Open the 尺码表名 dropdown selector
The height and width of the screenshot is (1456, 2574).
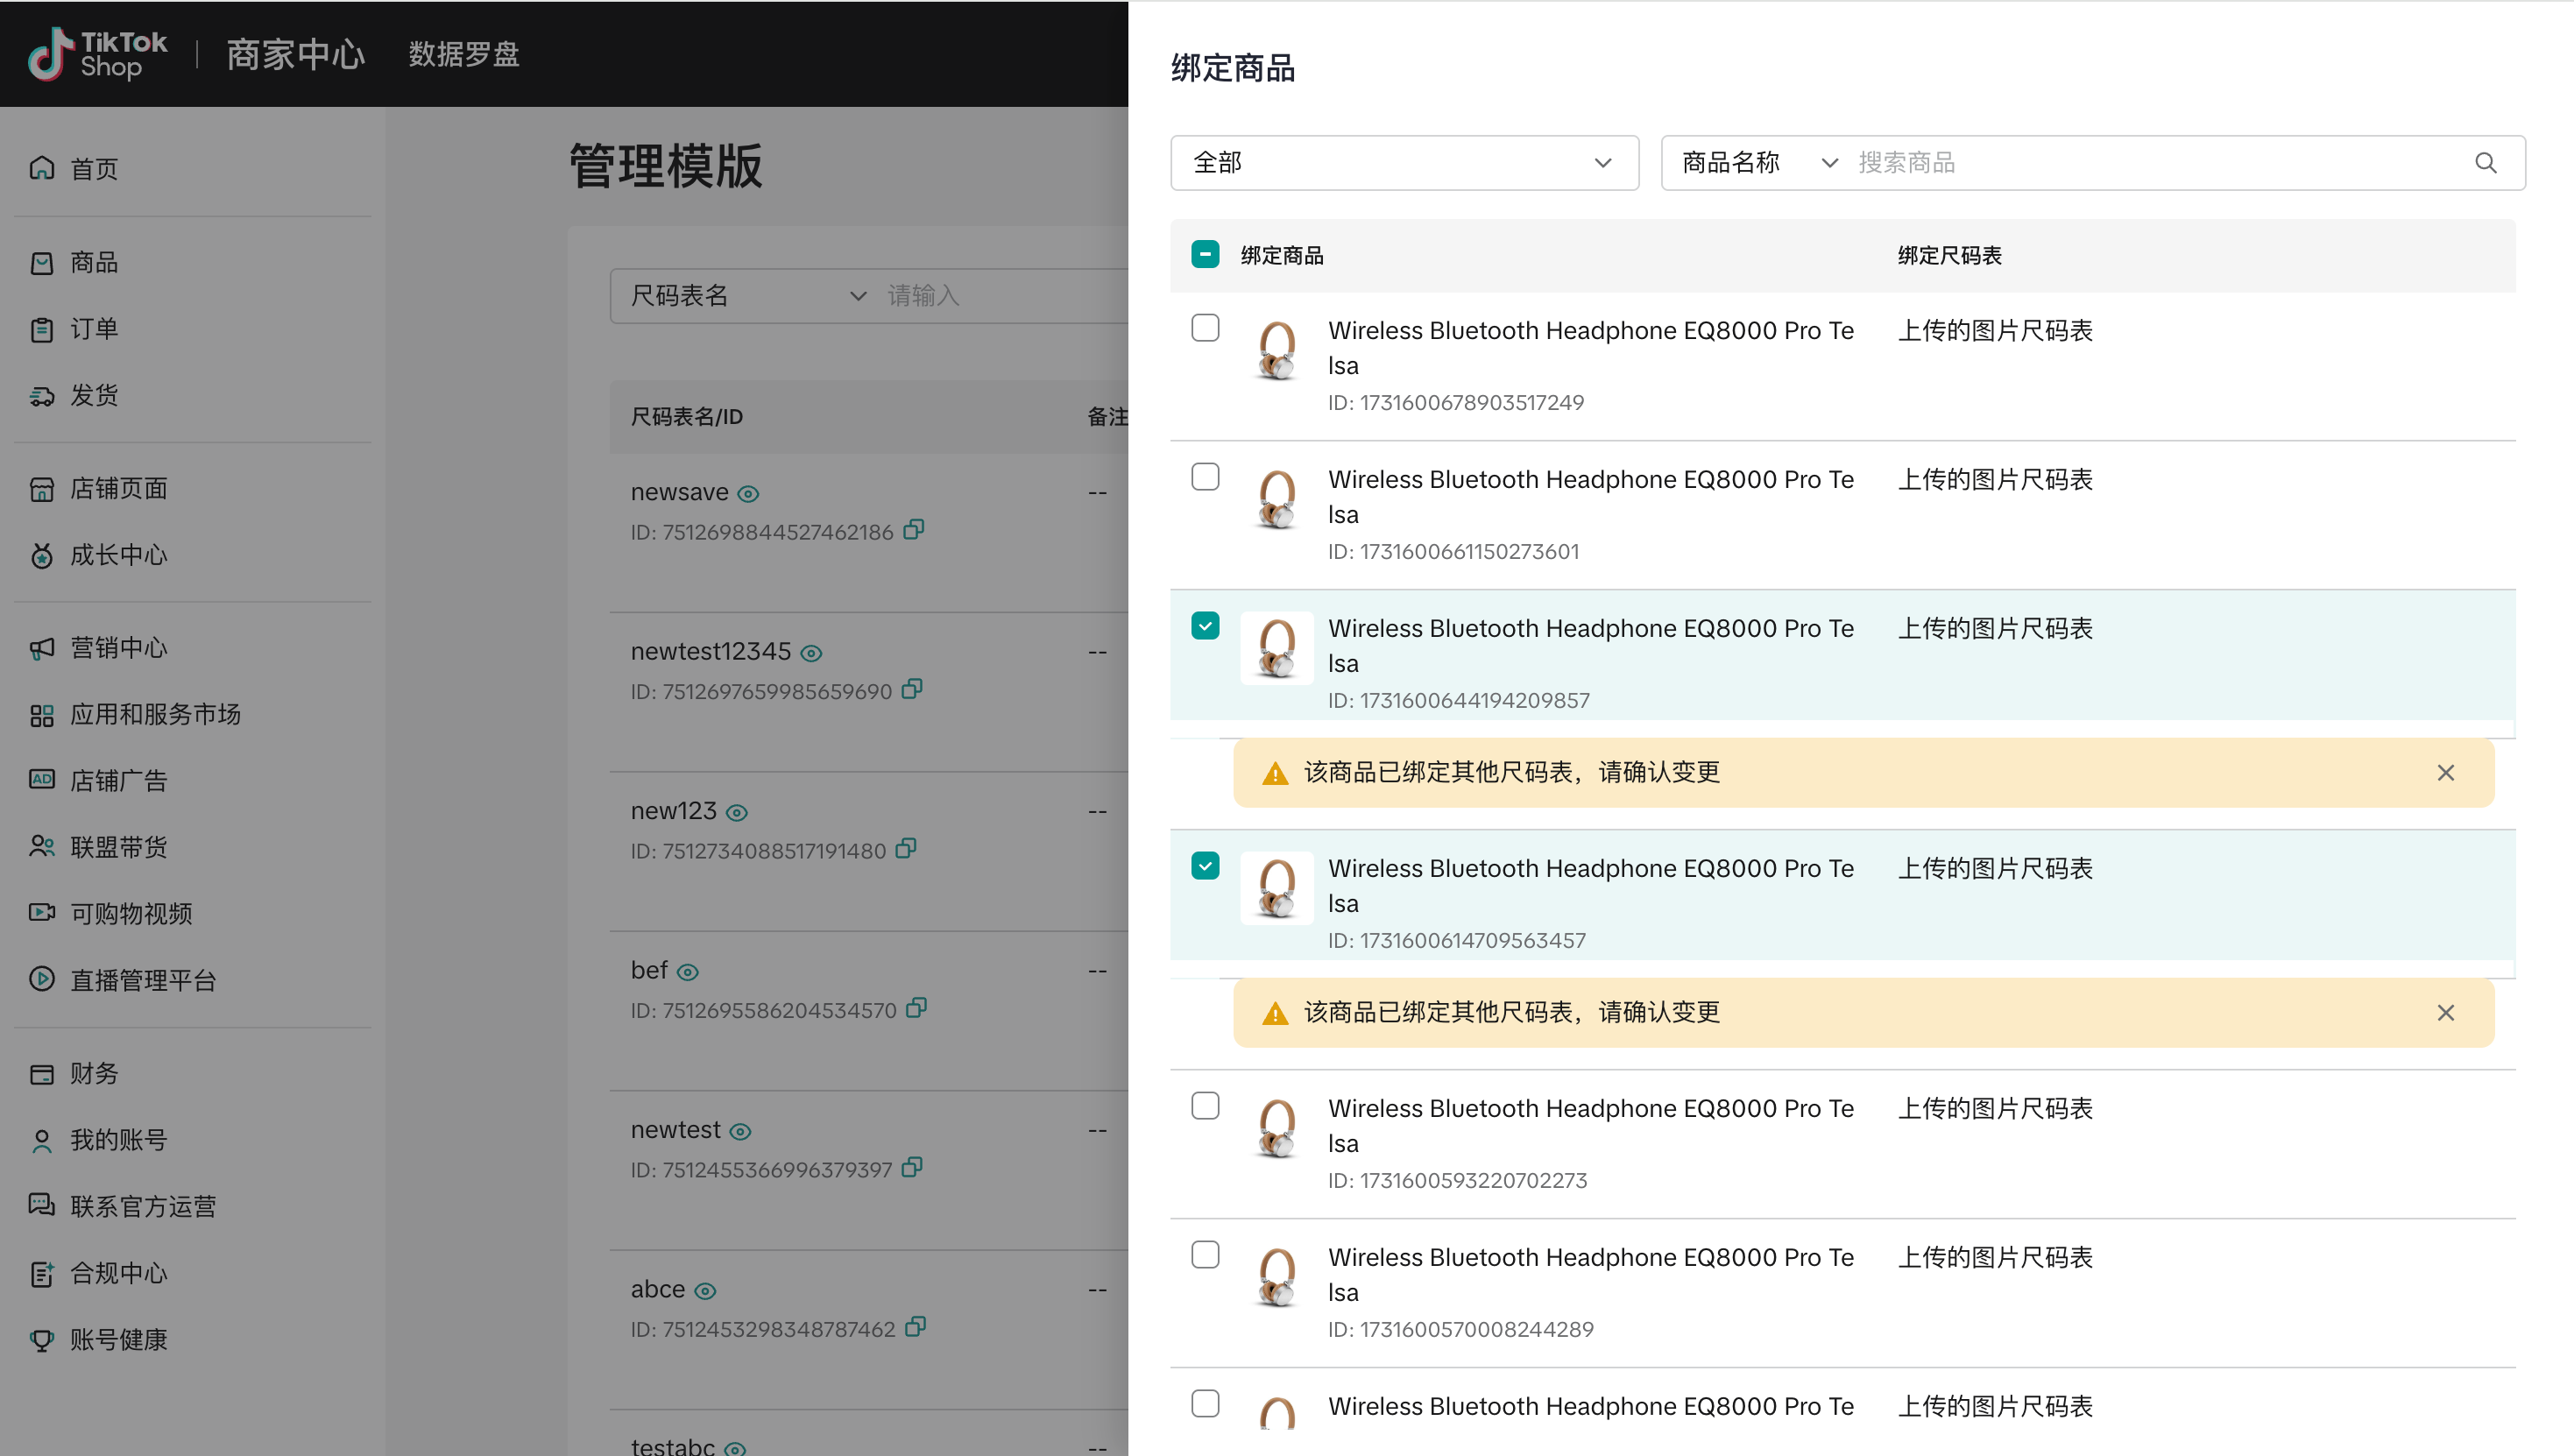point(746,296)
